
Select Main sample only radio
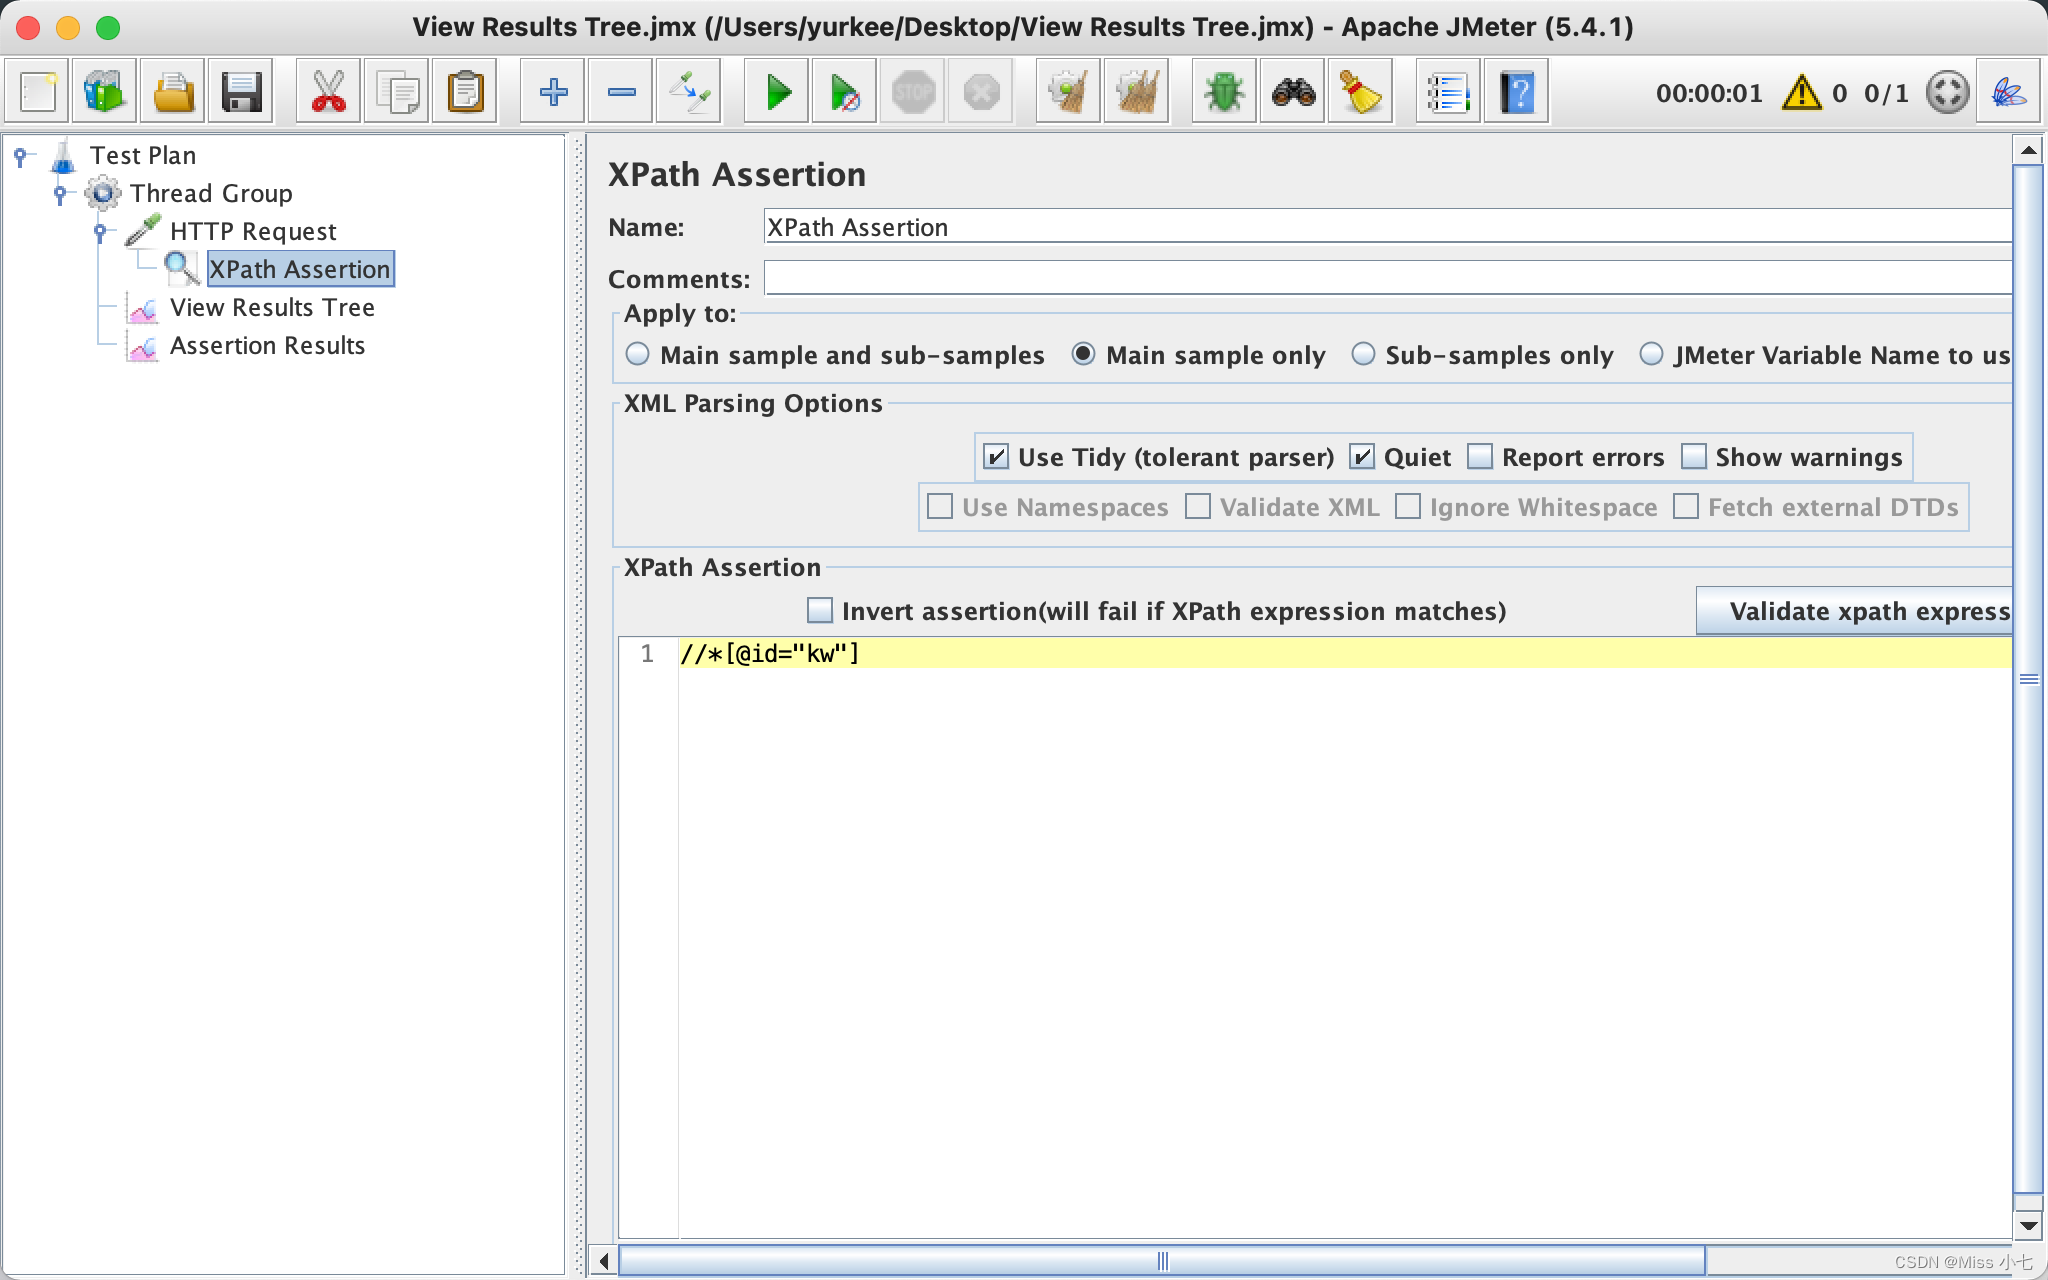point(1083,354)
